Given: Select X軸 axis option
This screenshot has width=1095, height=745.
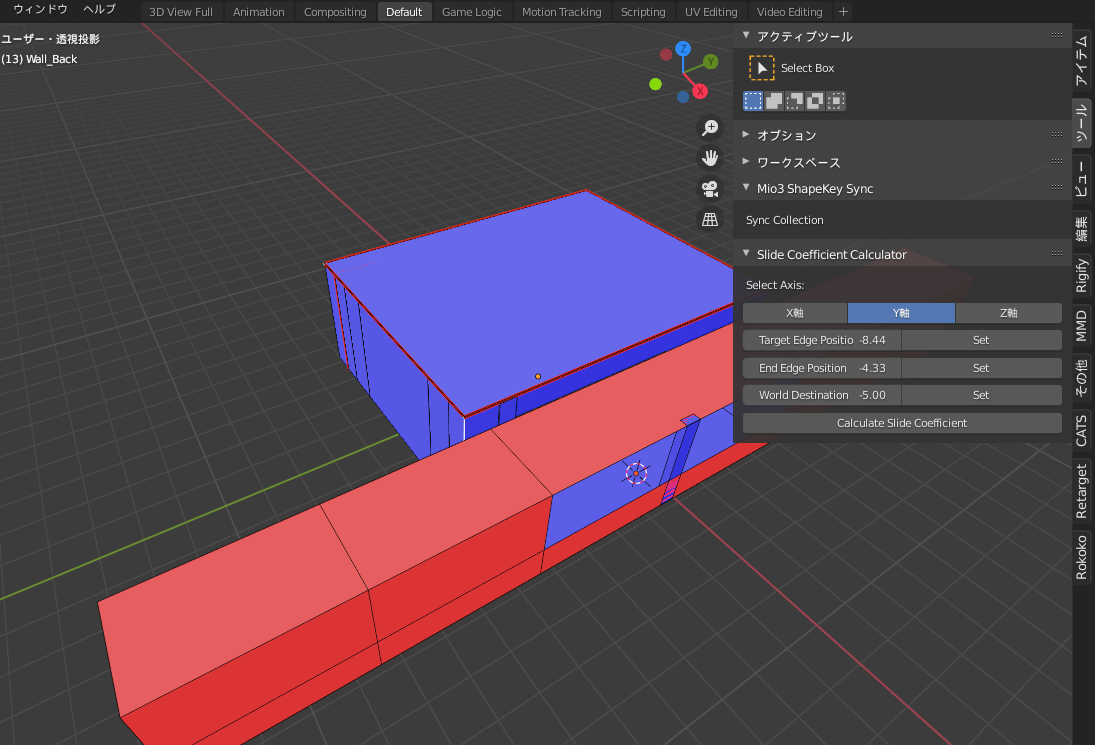Looking at the screenshot, I should pos(795,313).
